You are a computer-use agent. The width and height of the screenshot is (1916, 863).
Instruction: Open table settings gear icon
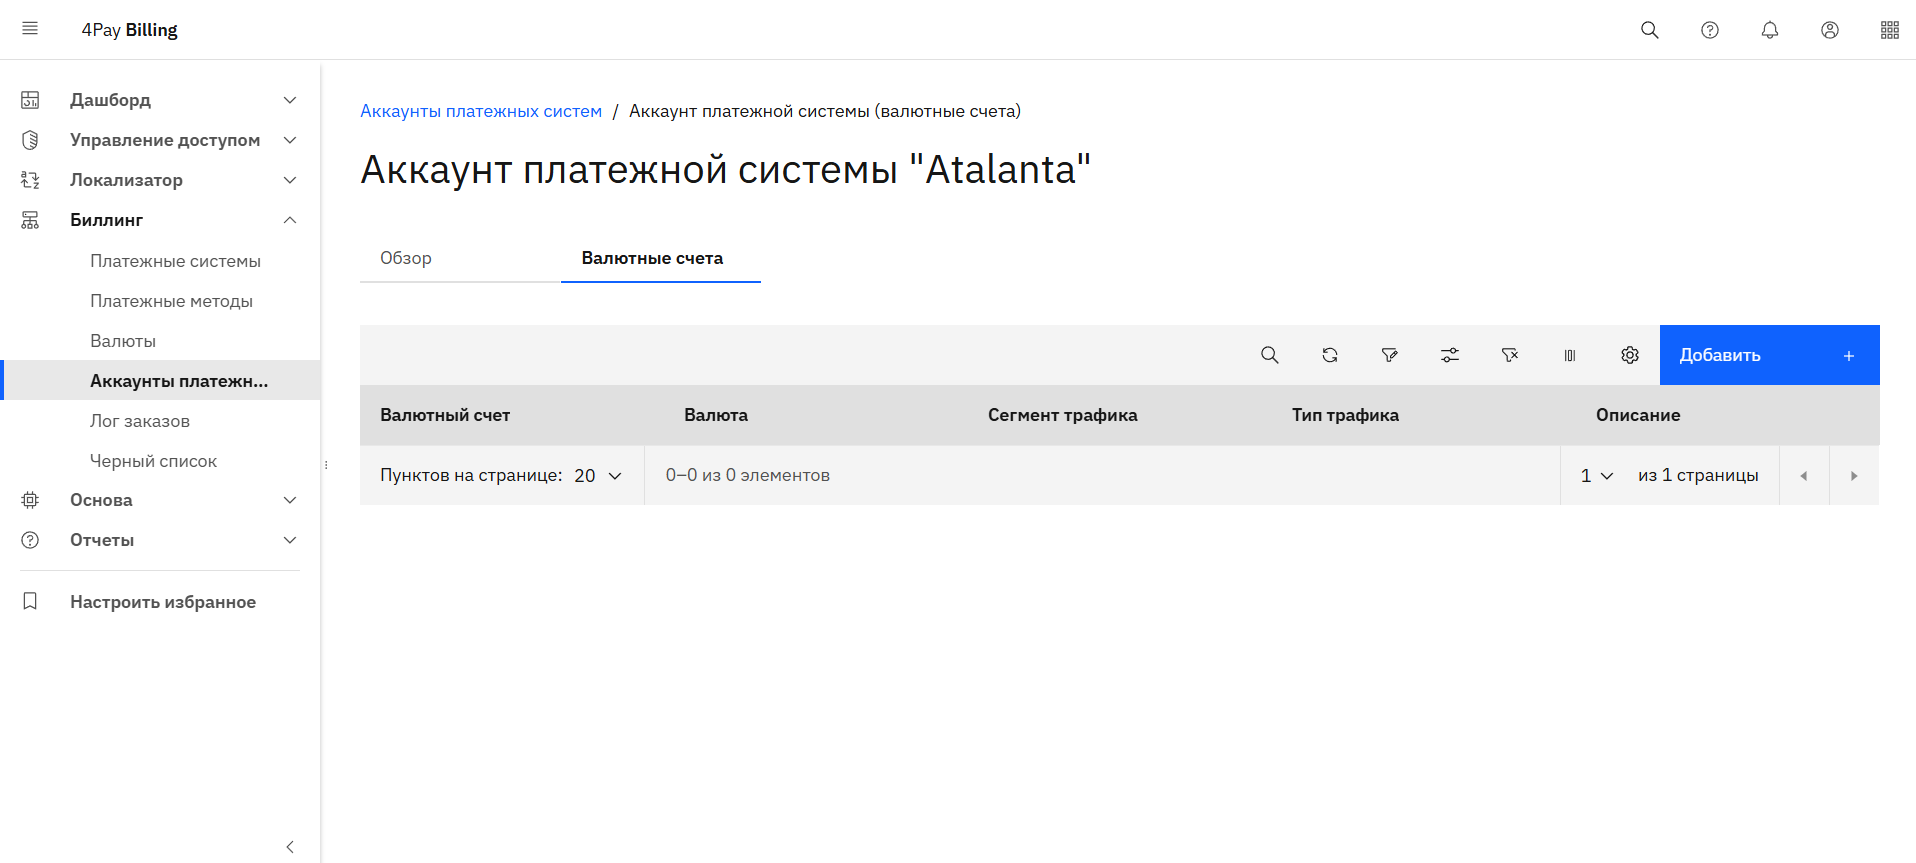tap(1629, 355)
